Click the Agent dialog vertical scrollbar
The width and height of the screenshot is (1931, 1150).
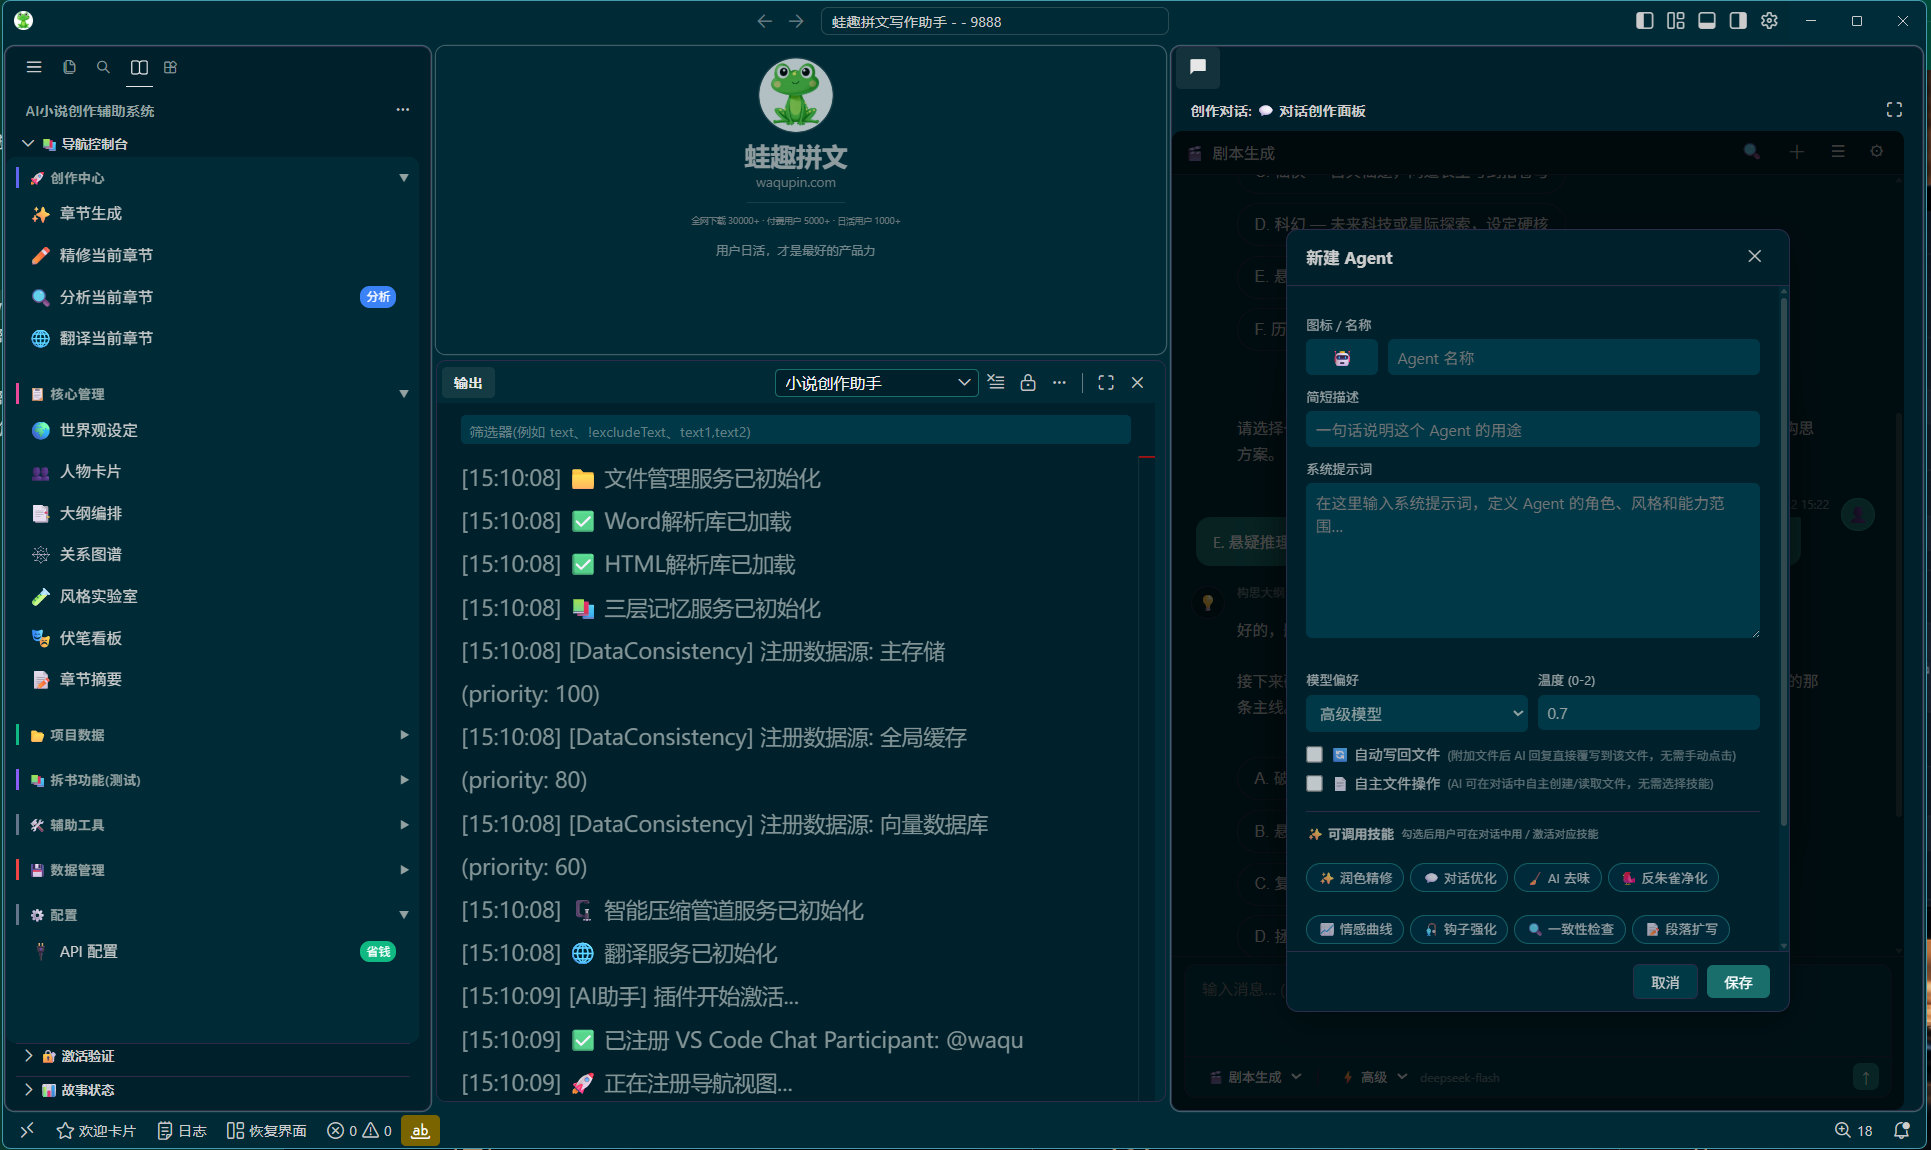[x=1783, y=560]
